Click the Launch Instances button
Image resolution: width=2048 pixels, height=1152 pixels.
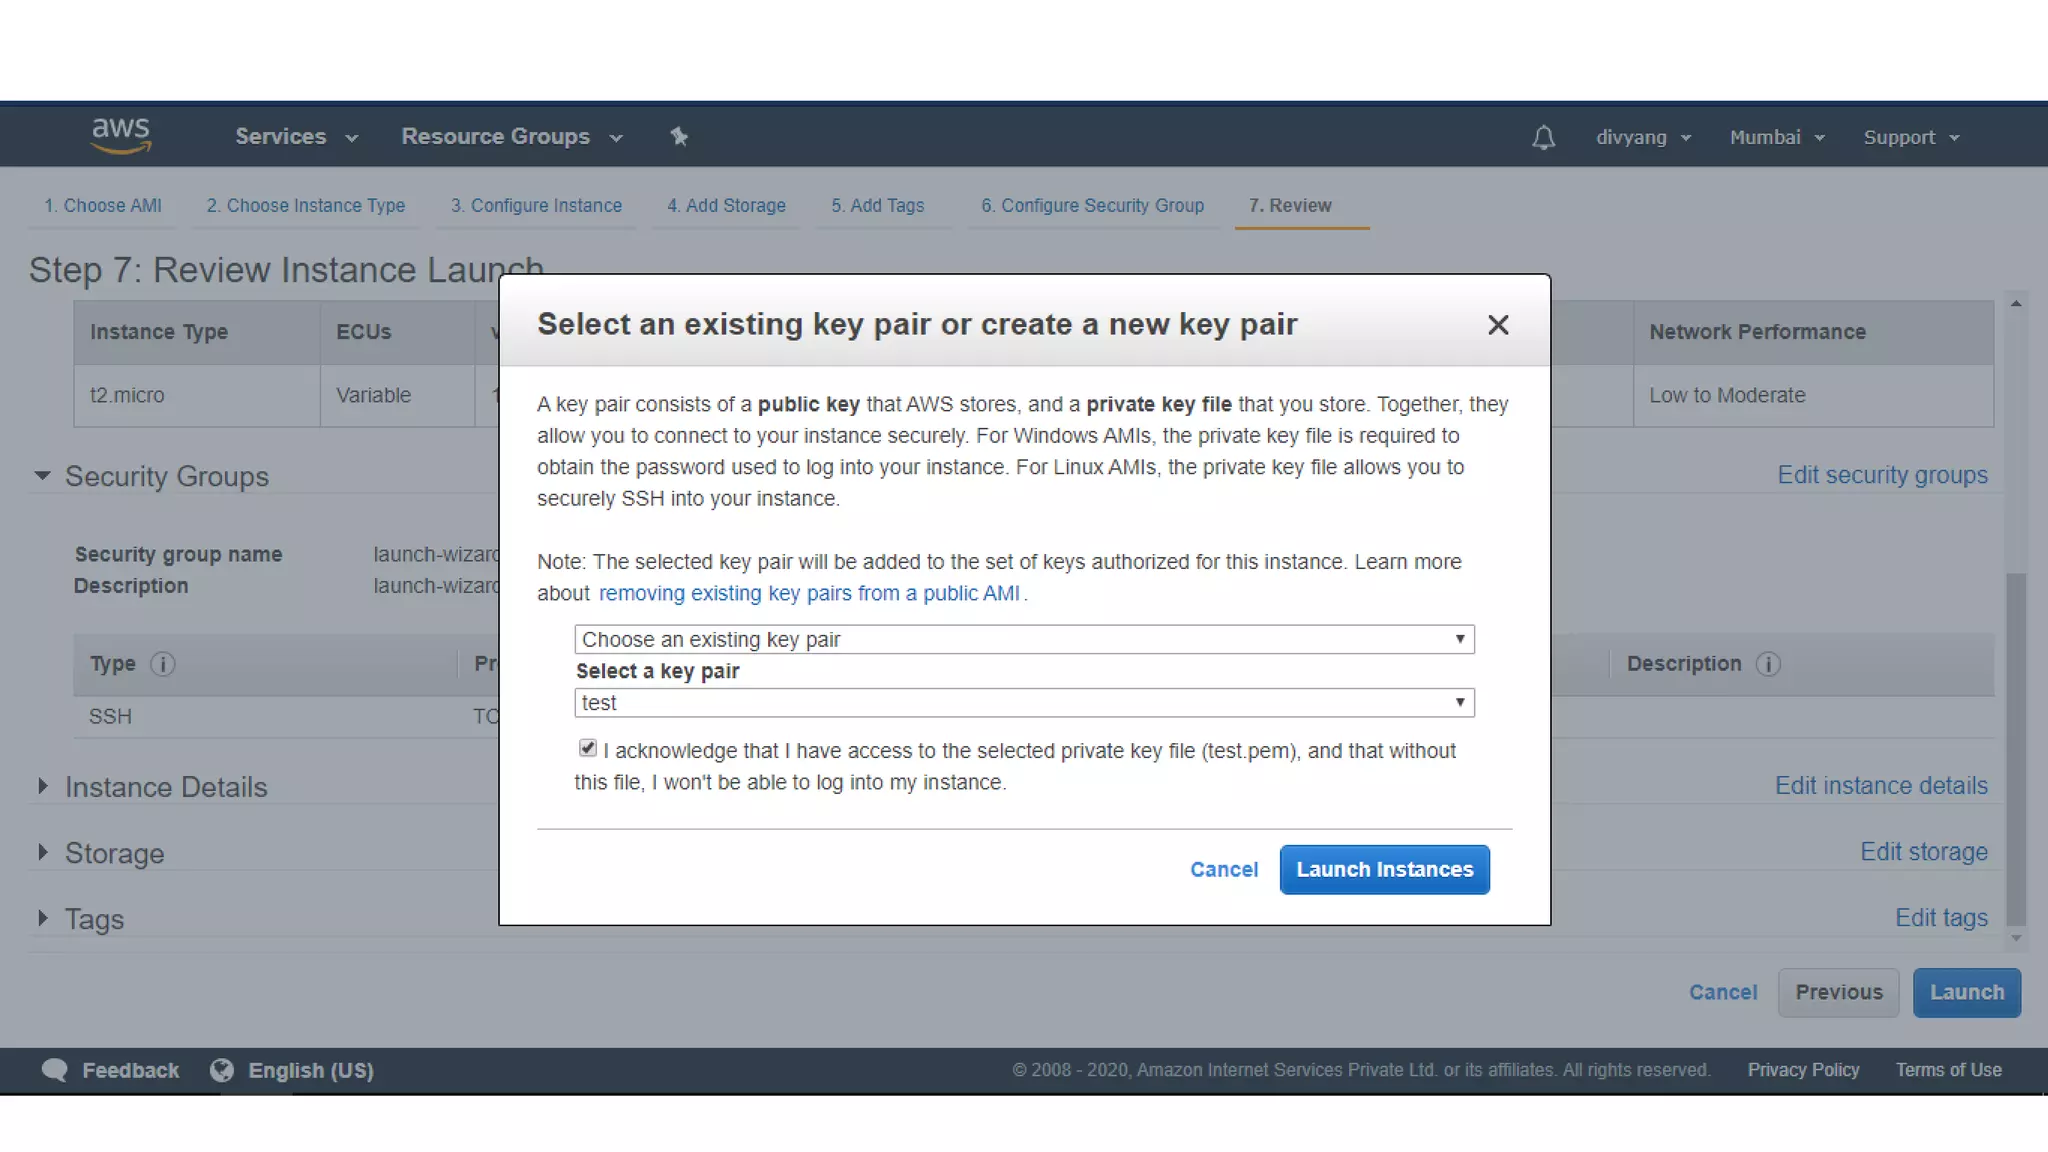[1384, 869]
